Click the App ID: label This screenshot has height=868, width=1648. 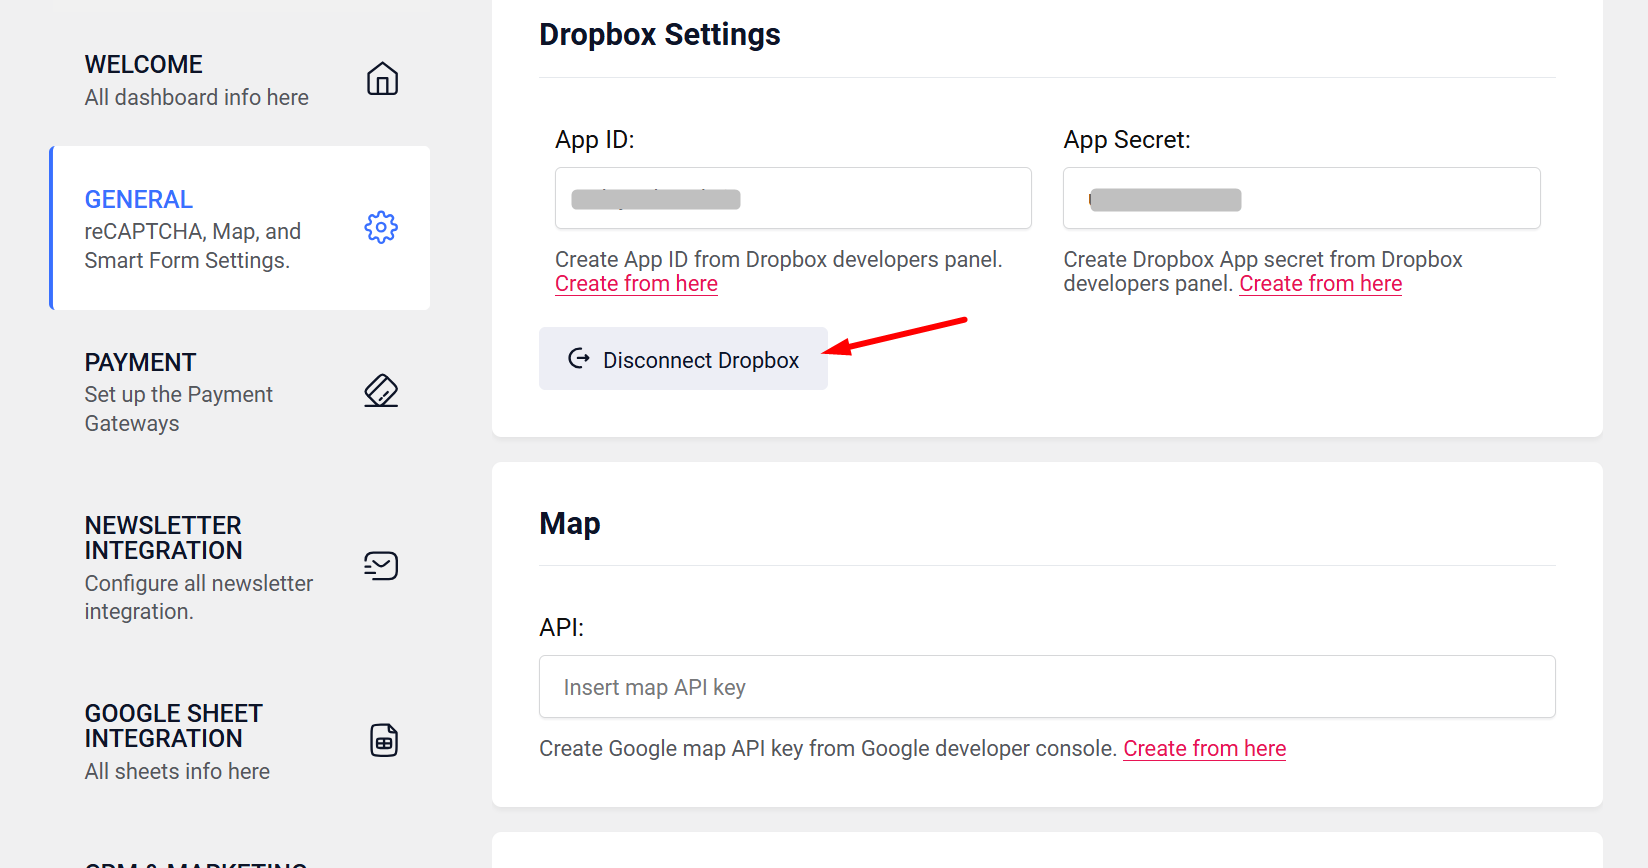pos(595,140)
